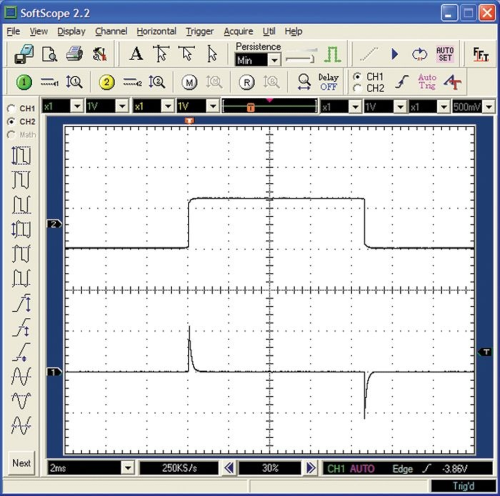Click the FFT analysis icon
The height and width of the screenshot is (496, 500).
click(481, 54)
